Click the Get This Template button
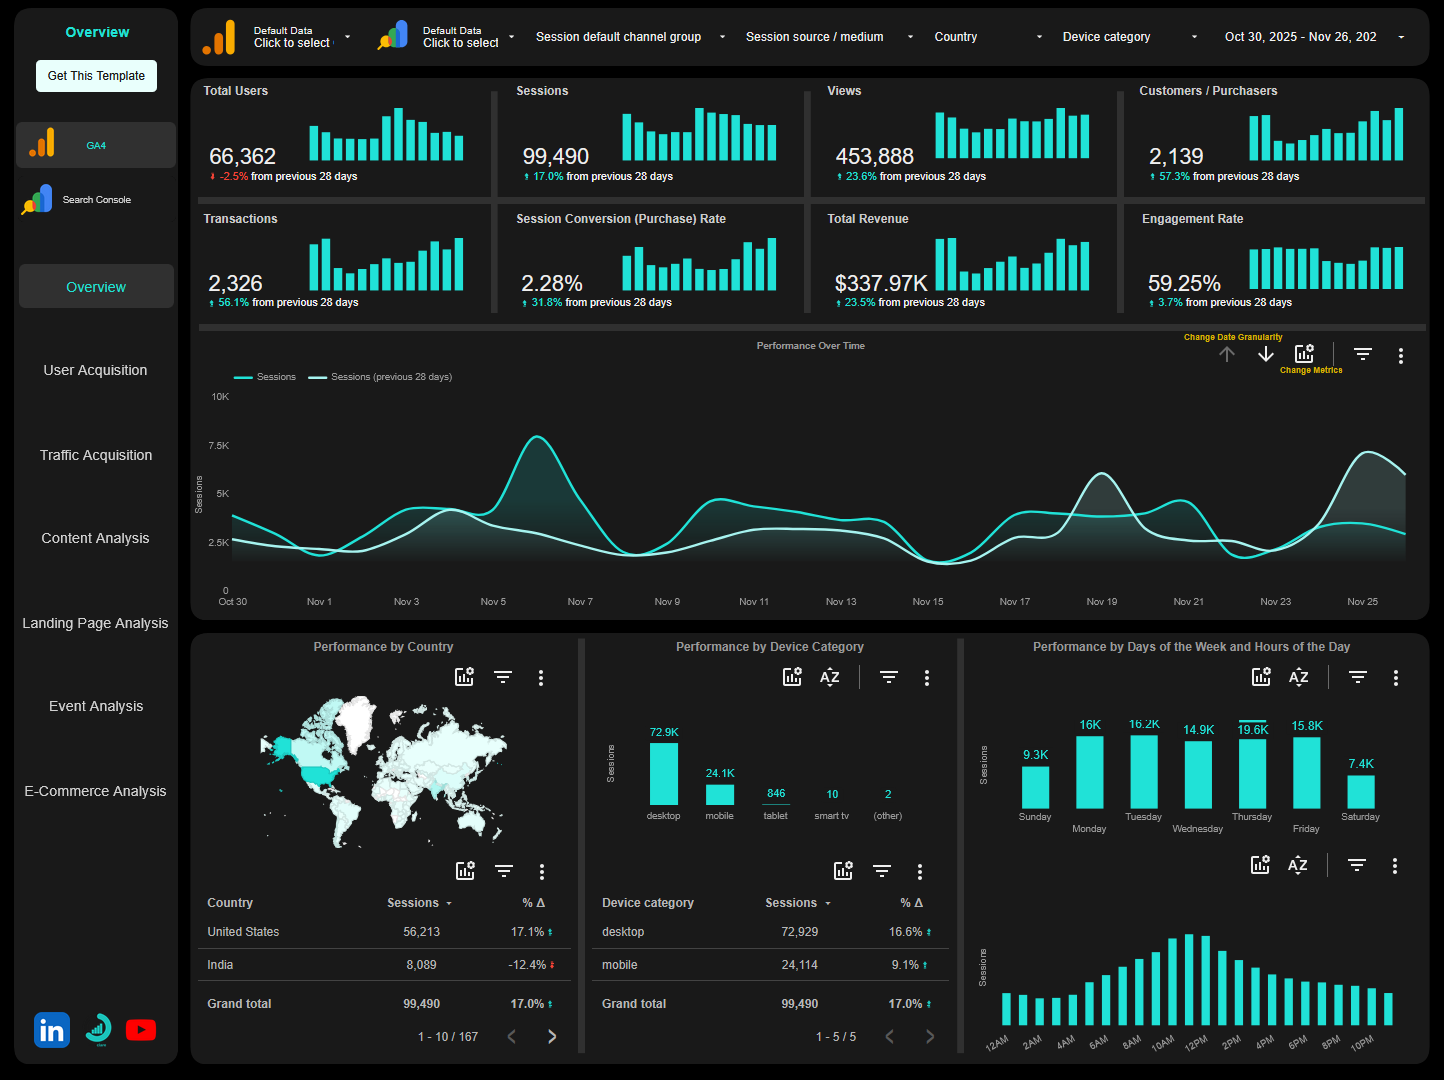Image resolution: width=1444 pixels, height=1080 pixels. pyautogui.click(x=96, y=75)
